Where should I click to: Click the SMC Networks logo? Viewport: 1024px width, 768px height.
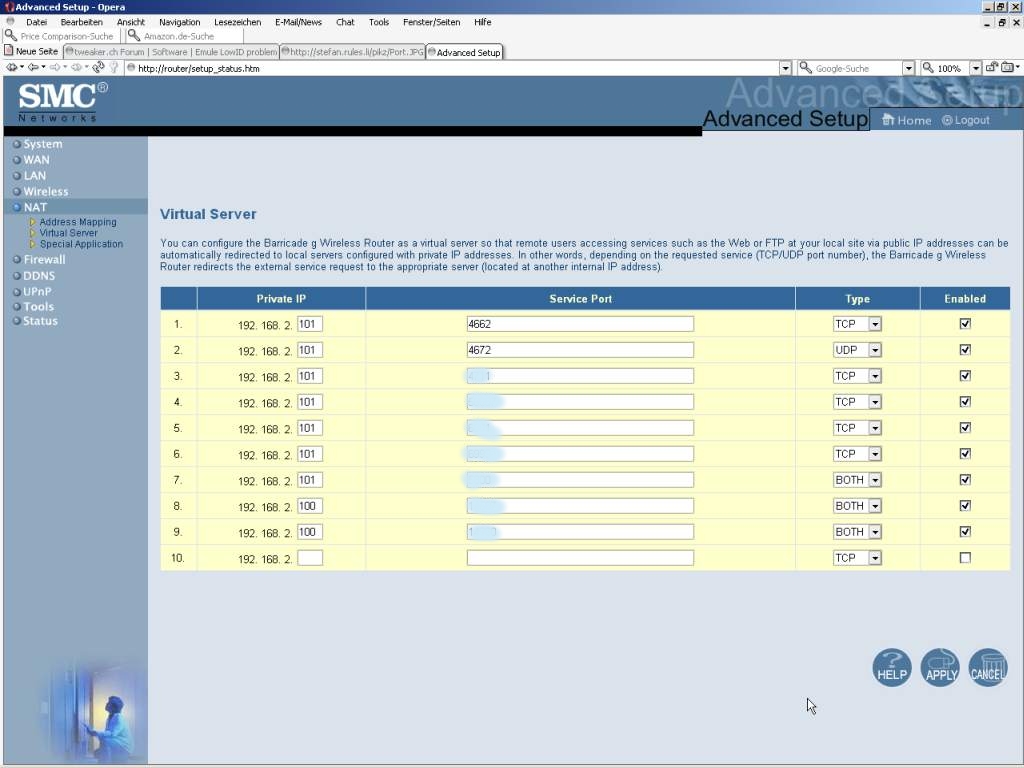tap(62, 101)
